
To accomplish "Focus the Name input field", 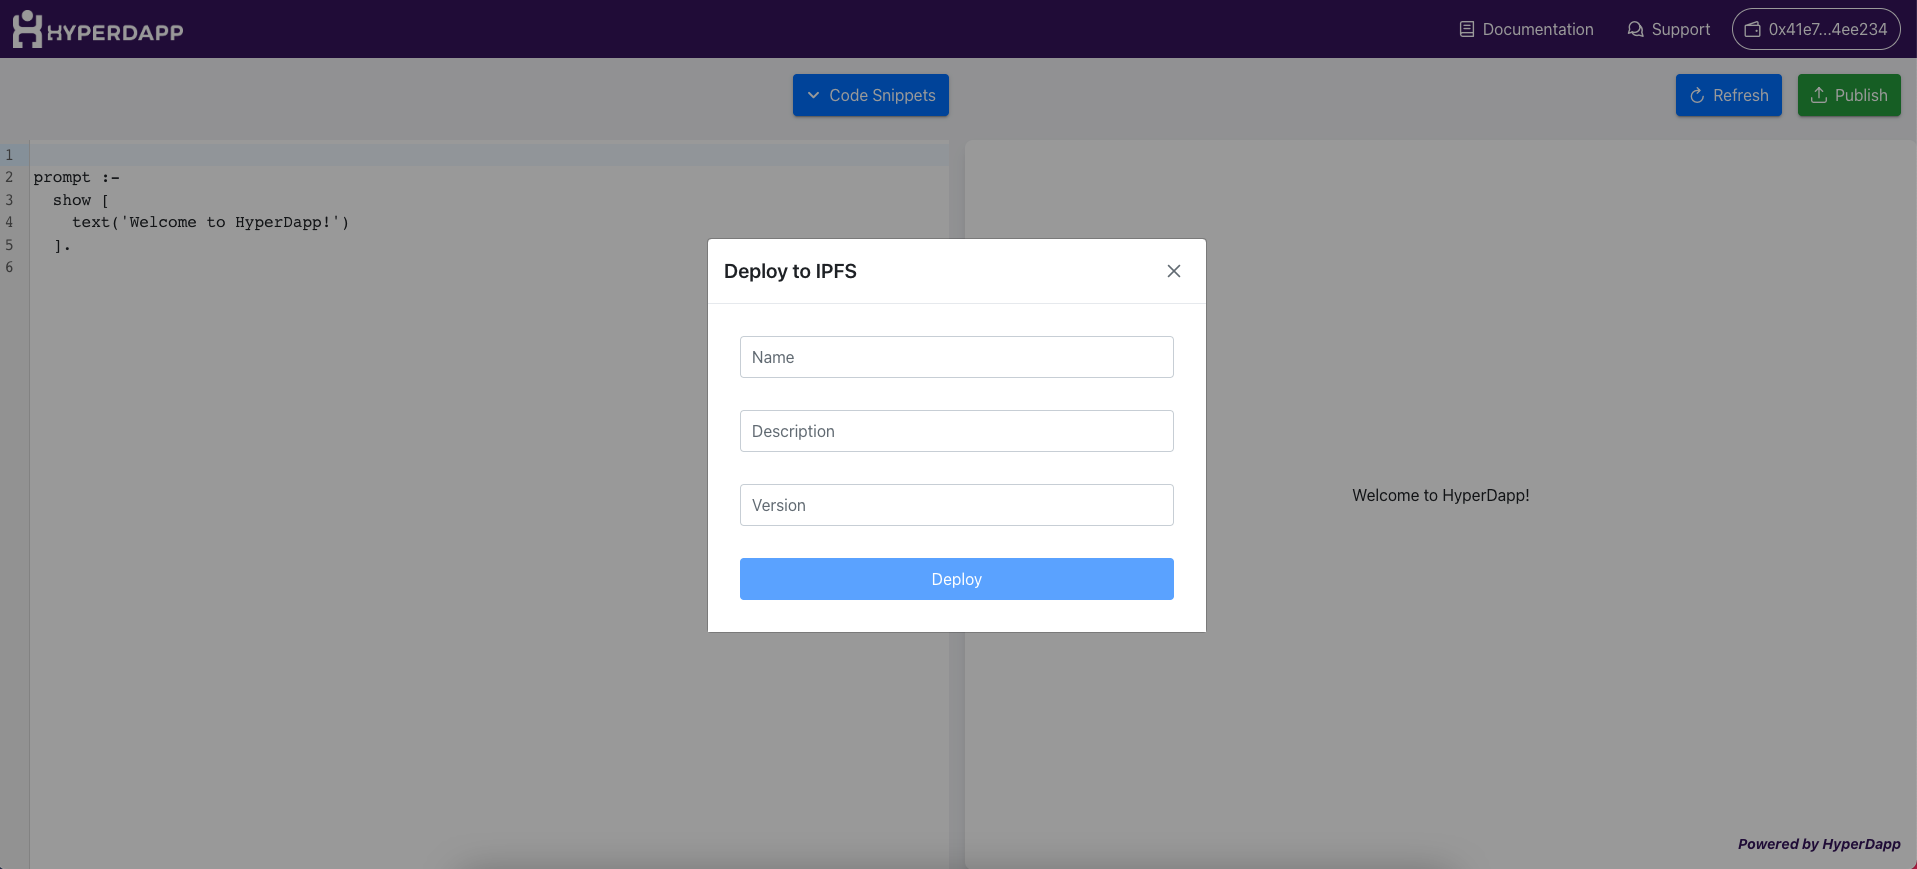I will [957, 357].
